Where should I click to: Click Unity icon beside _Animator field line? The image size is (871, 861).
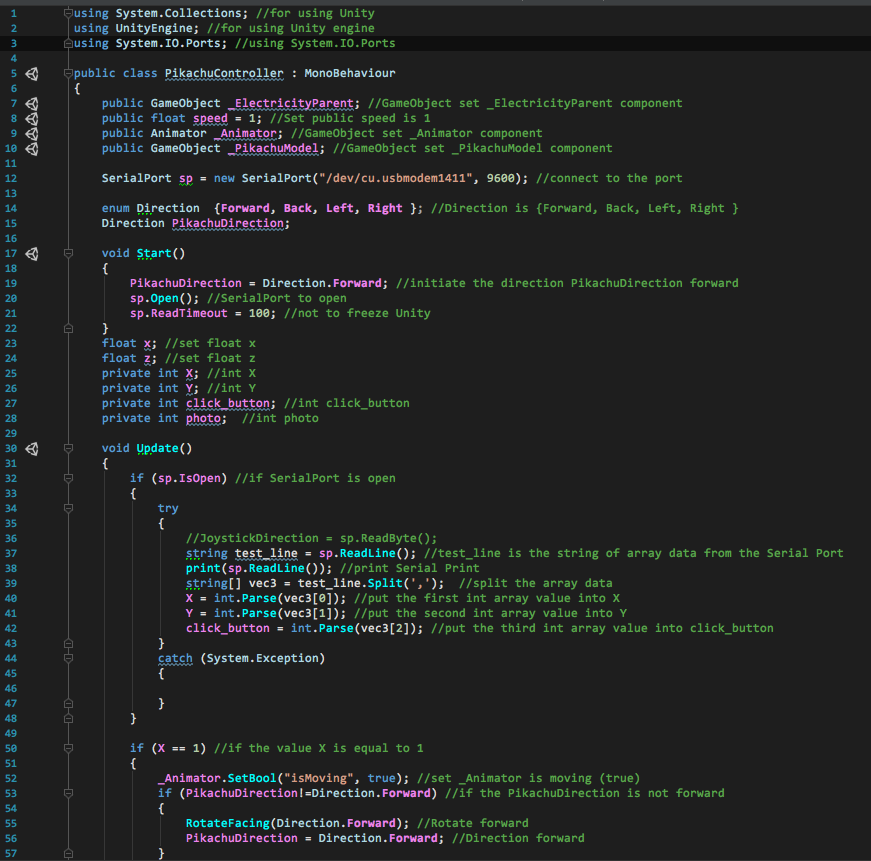[32, 134]
